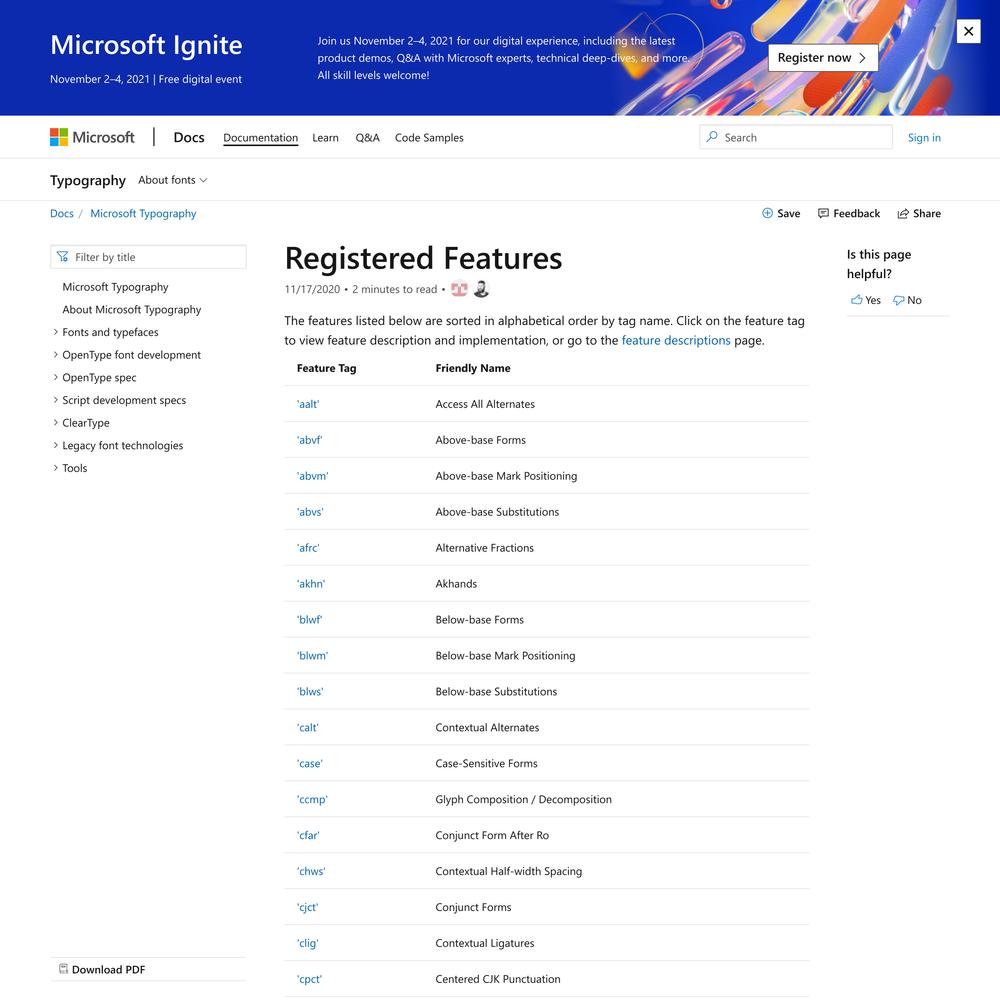1000x1000 pixels.
Task: Open the 'cpct' feature tag
Action: click(309, 979)
